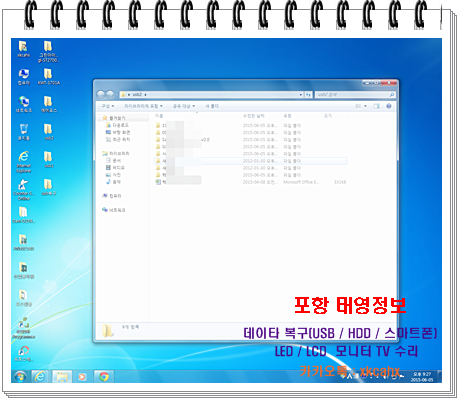Open 음악 (Music) library

tap(113, 182)
